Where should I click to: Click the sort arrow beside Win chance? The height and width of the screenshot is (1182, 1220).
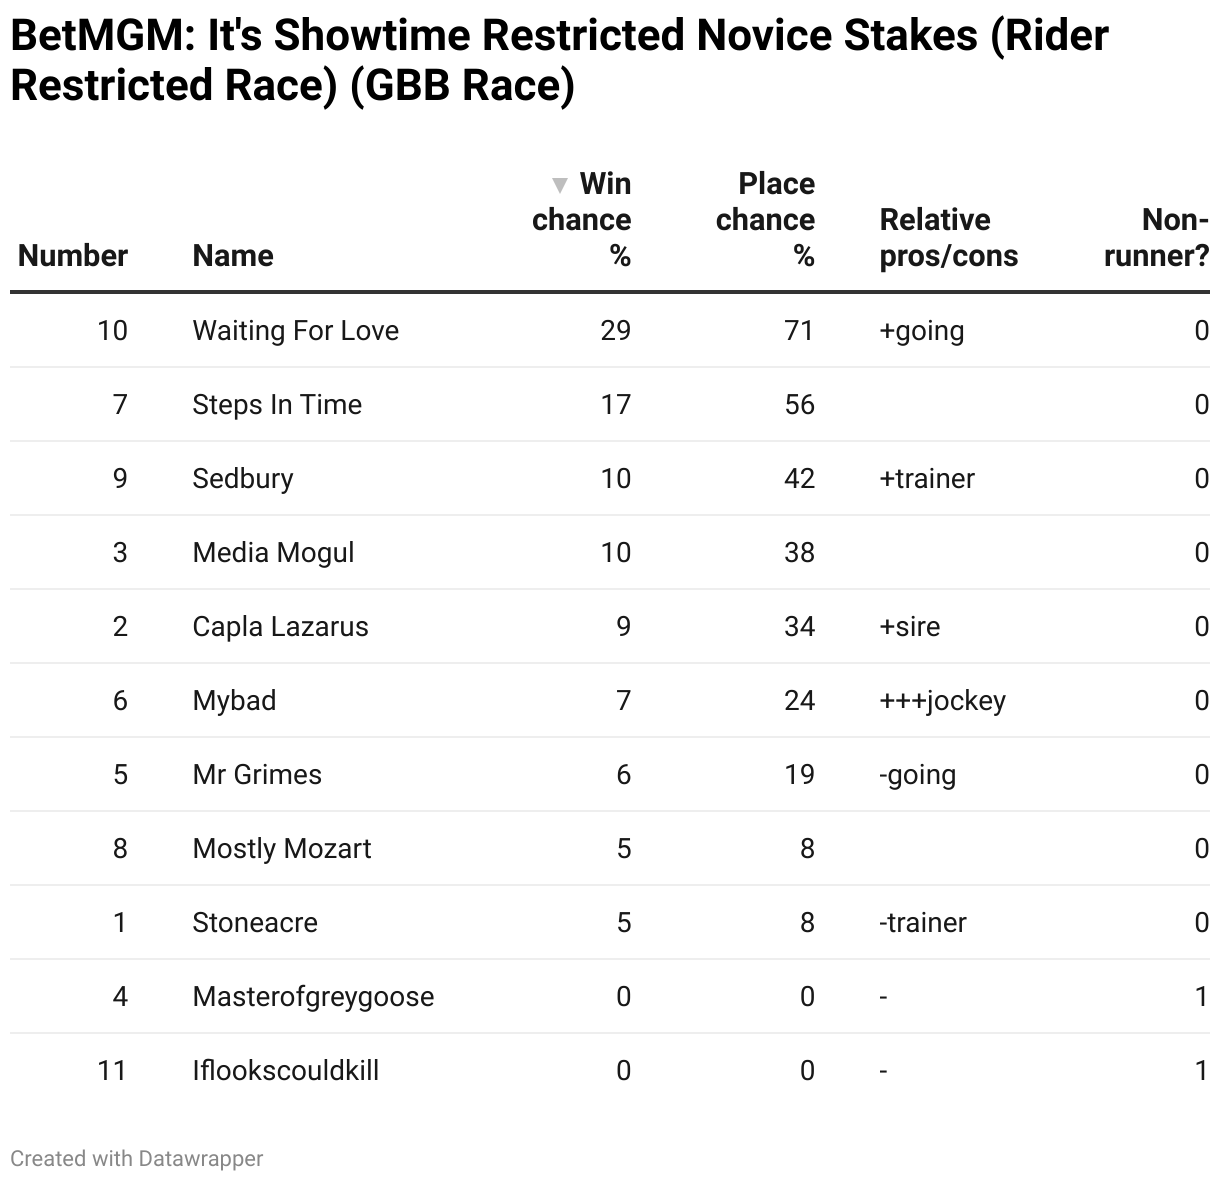(560, 185)
